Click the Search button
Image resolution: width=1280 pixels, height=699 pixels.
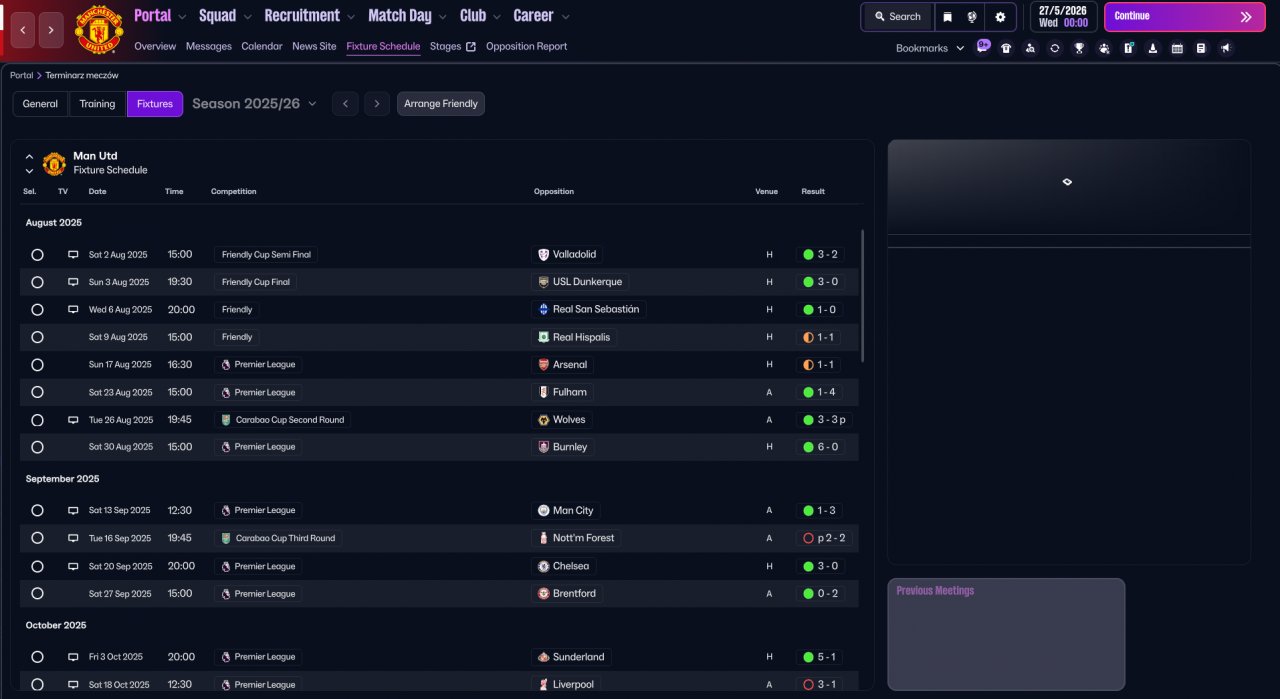tap(897, 17)
